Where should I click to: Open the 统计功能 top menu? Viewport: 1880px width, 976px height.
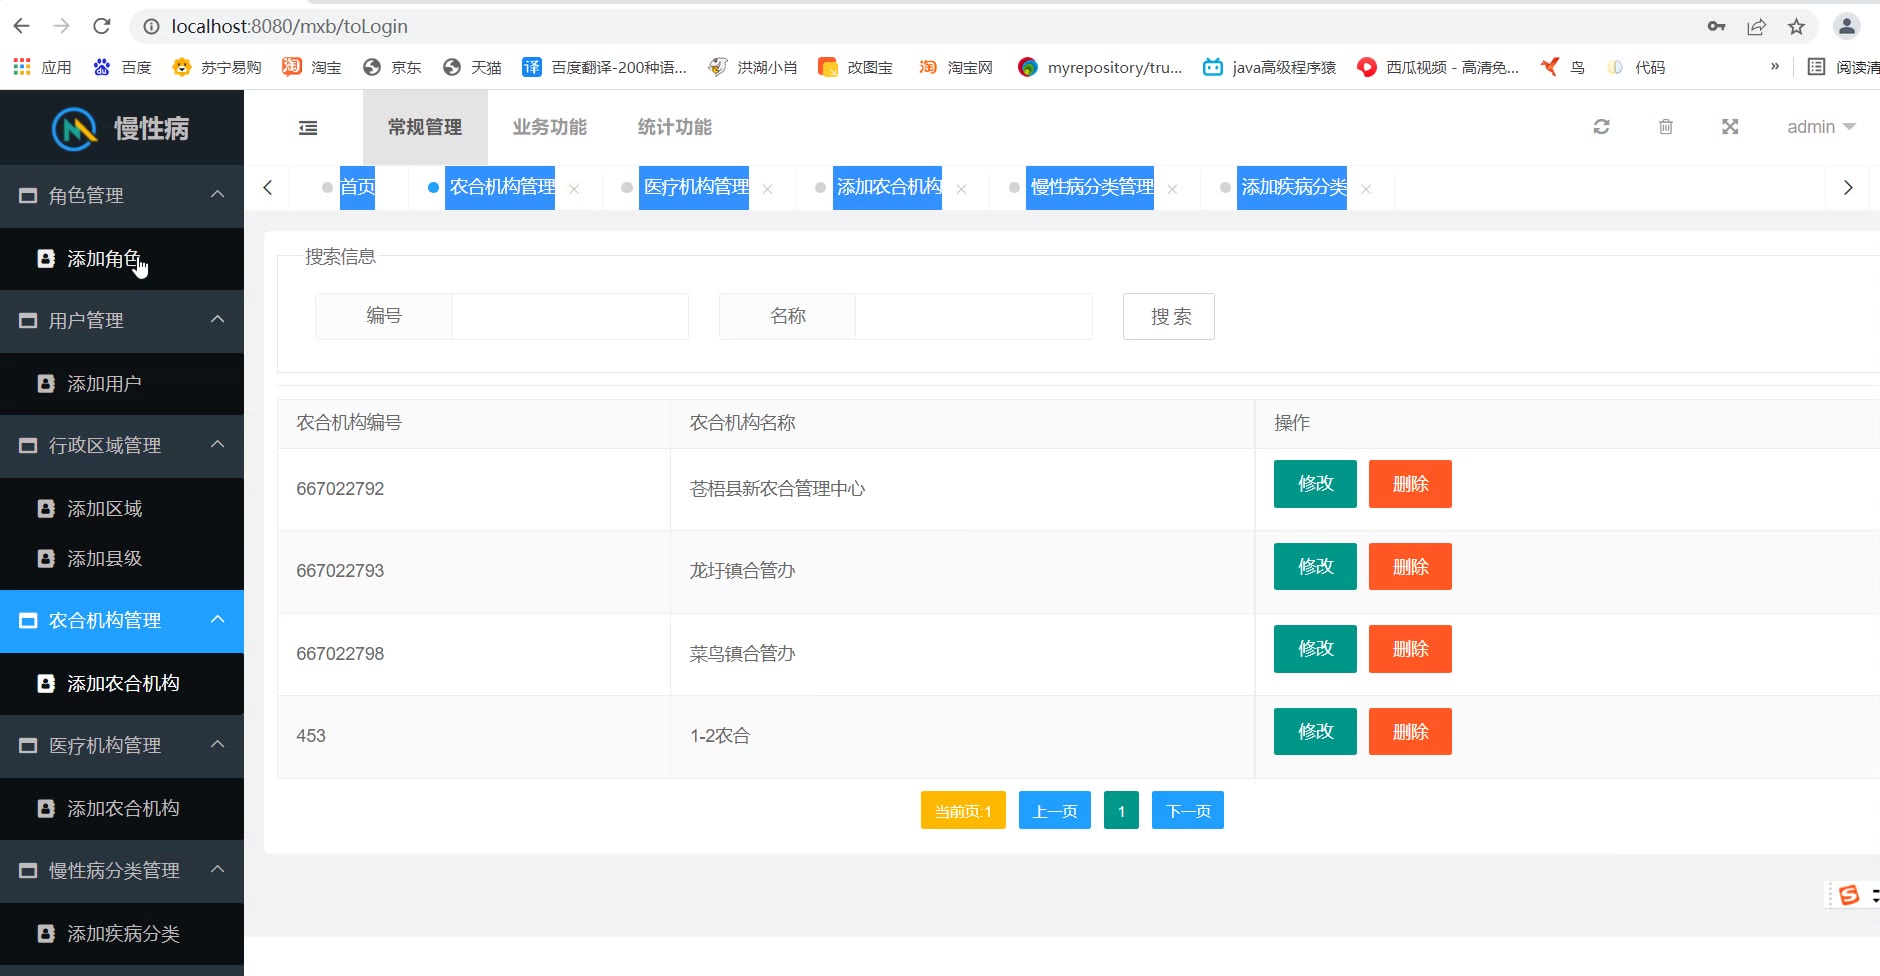tap(674, 127)
